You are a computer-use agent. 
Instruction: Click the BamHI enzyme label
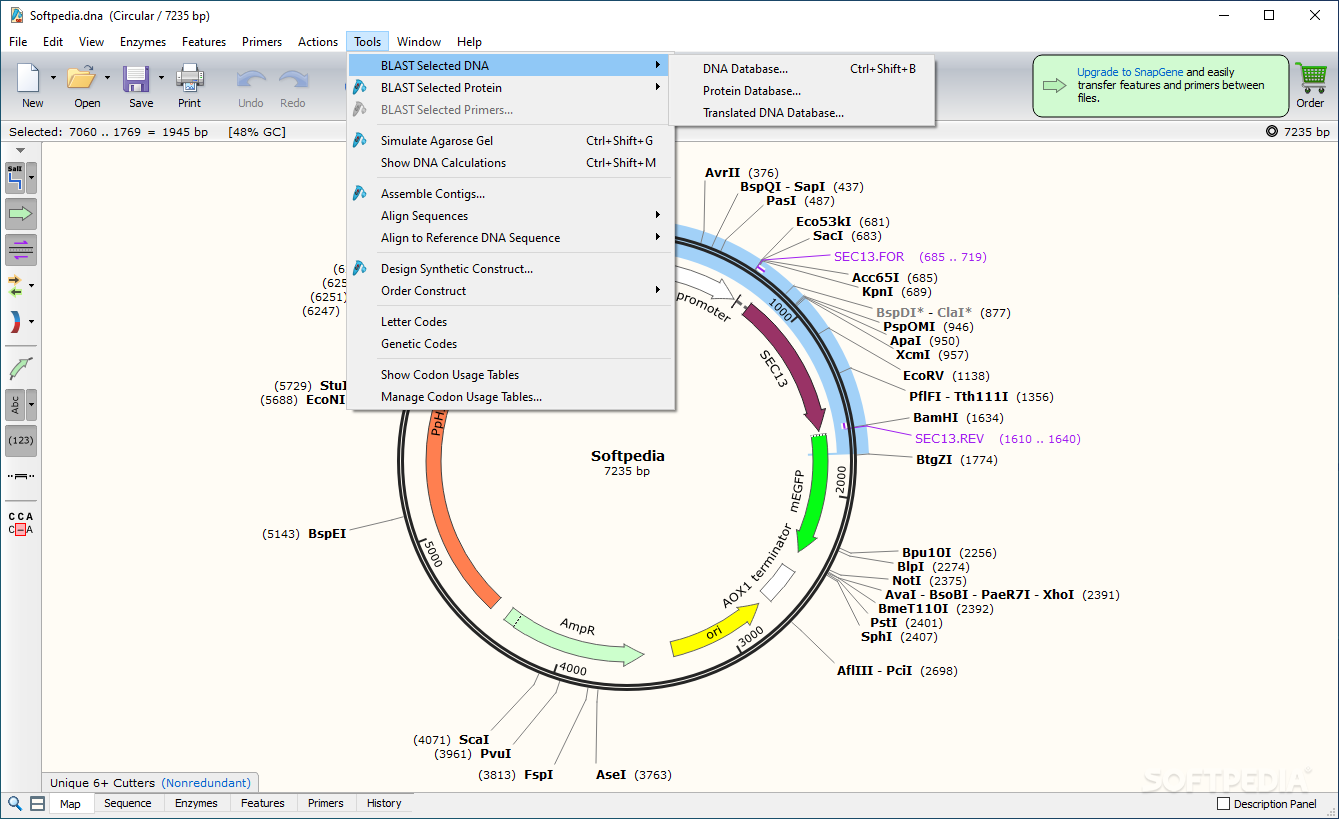click(x=935, y=418)
